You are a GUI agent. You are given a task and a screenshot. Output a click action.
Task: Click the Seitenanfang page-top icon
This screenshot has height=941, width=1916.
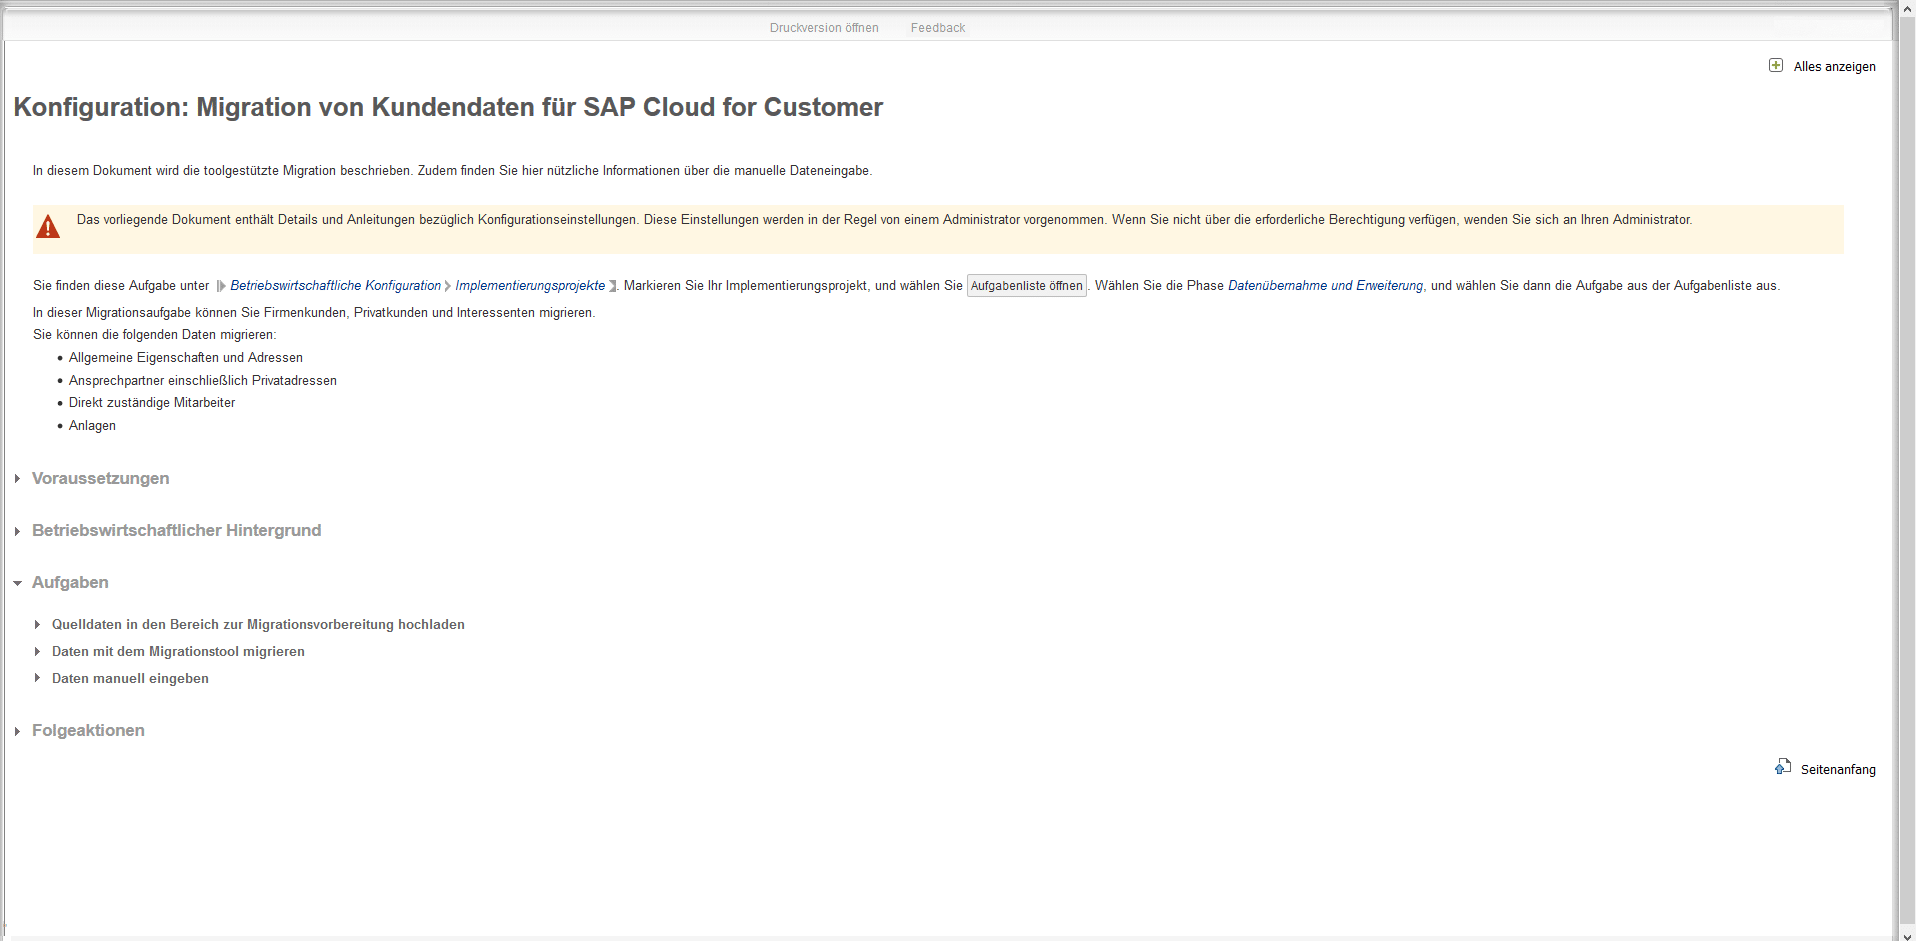point(1783,767)
